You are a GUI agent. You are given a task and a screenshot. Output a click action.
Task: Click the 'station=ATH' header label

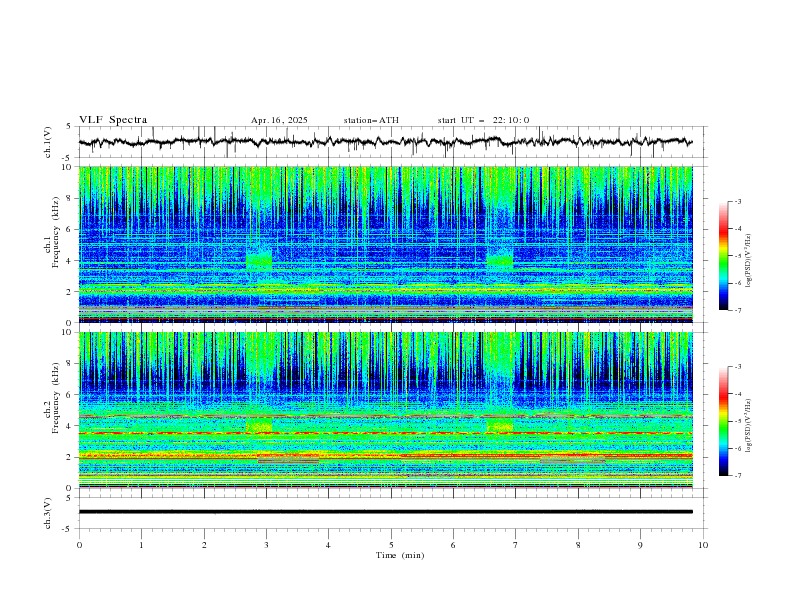click(371, 120)
